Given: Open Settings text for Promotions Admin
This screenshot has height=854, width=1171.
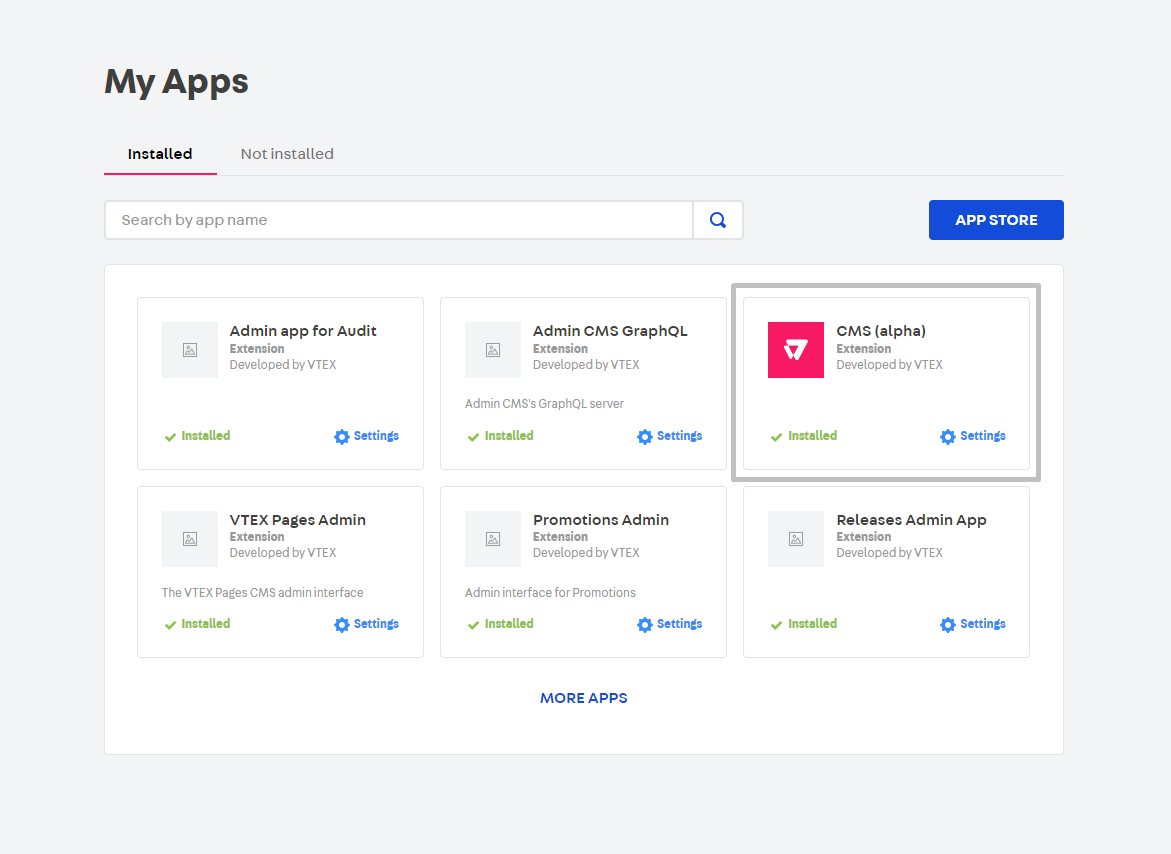Looking at the screenshot, I should tap(680, 624).
